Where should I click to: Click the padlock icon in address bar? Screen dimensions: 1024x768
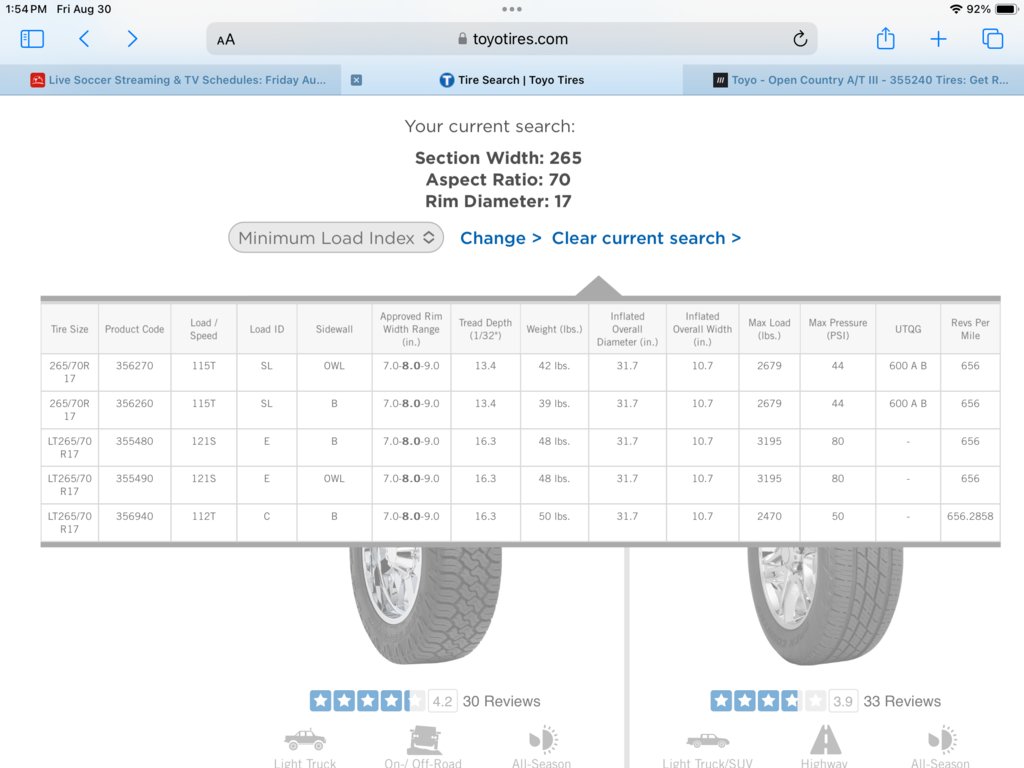[x=462, y=39]
